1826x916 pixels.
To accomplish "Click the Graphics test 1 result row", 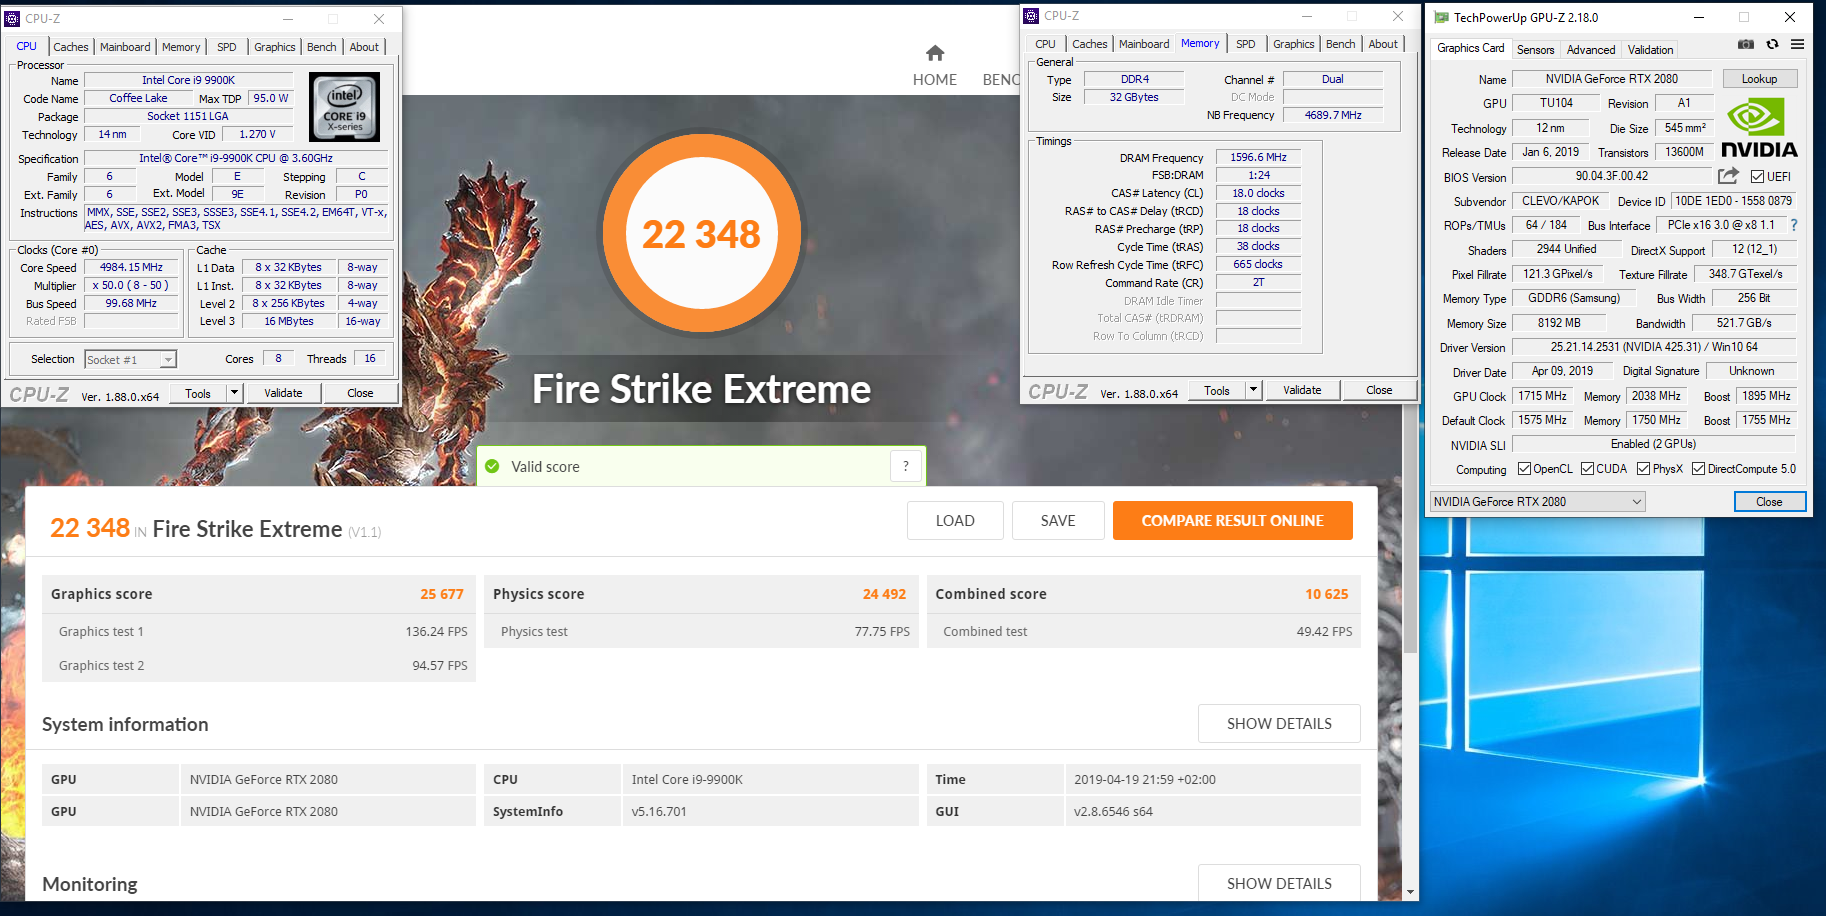I will point(259,631).
